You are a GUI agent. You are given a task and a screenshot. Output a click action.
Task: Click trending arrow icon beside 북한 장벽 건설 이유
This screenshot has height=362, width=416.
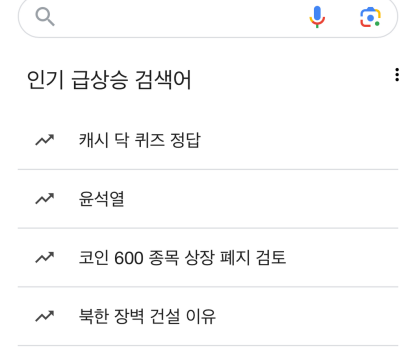(45, 316)
